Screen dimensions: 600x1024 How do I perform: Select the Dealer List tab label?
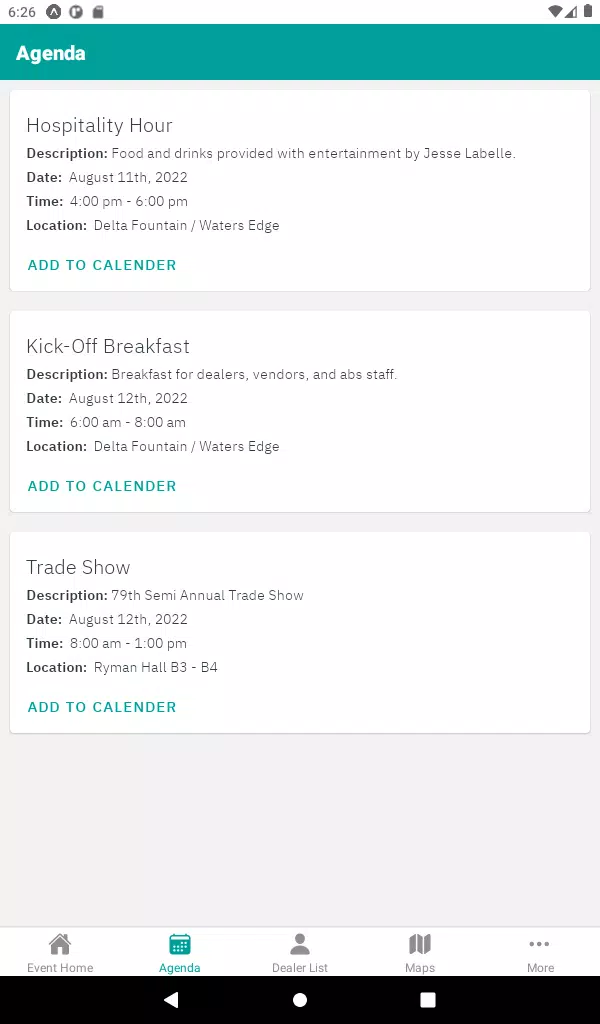click(x=300, y=968)
